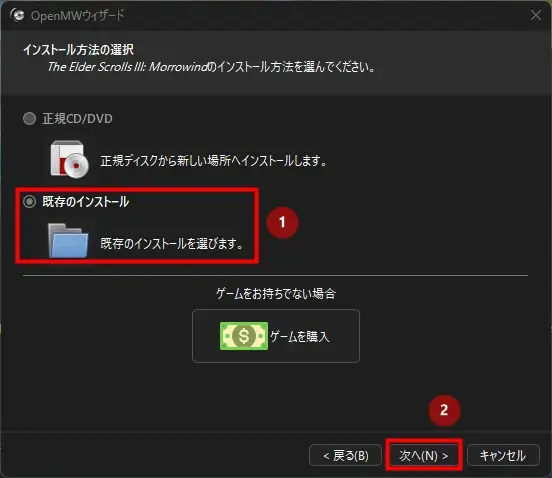Click the OpenMW logo in title bar
The image size is (552, 478).
17,15
